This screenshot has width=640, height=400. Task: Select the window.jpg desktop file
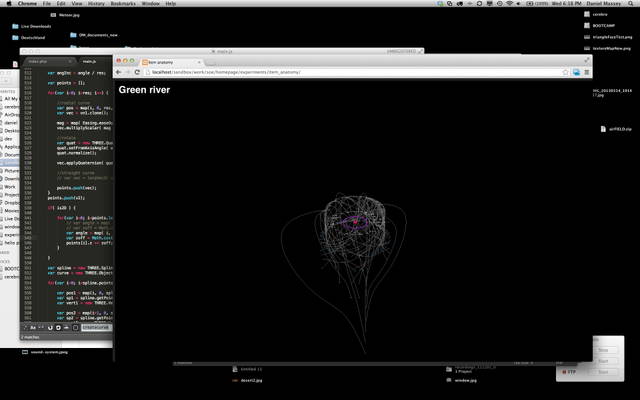click(462, 380)
